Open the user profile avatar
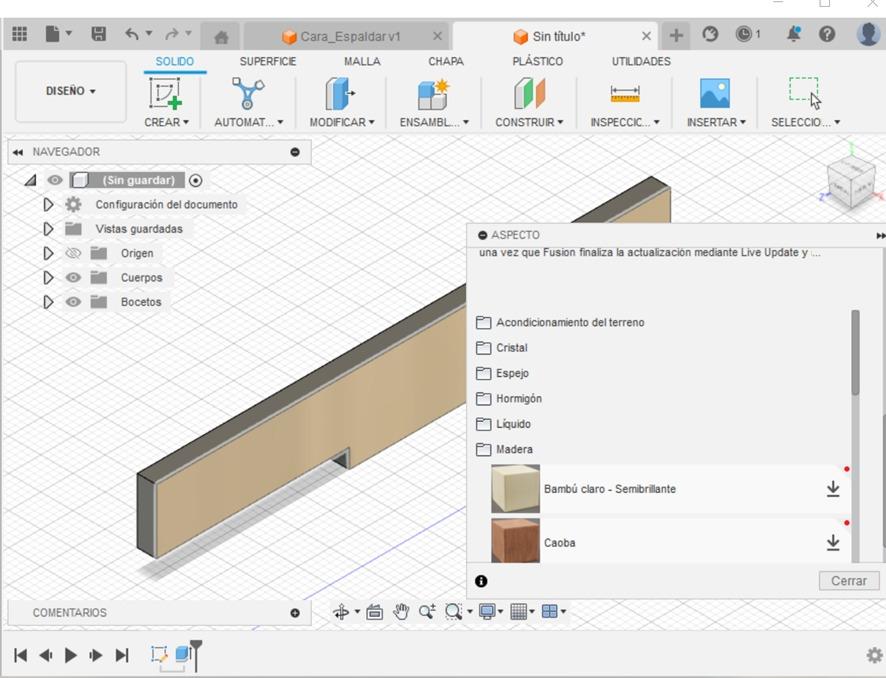The width and height of the screenshot is (886, 678). (x=868, y=34)
